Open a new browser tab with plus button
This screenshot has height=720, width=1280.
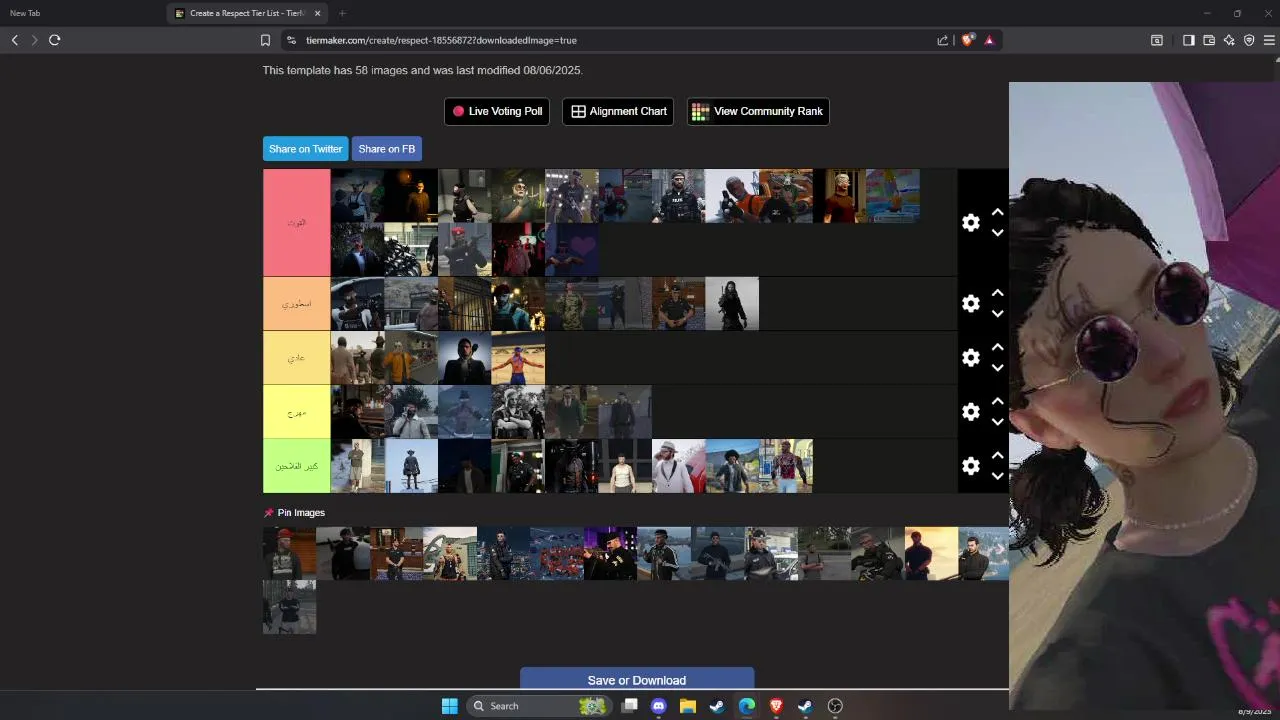click(342, 13)
